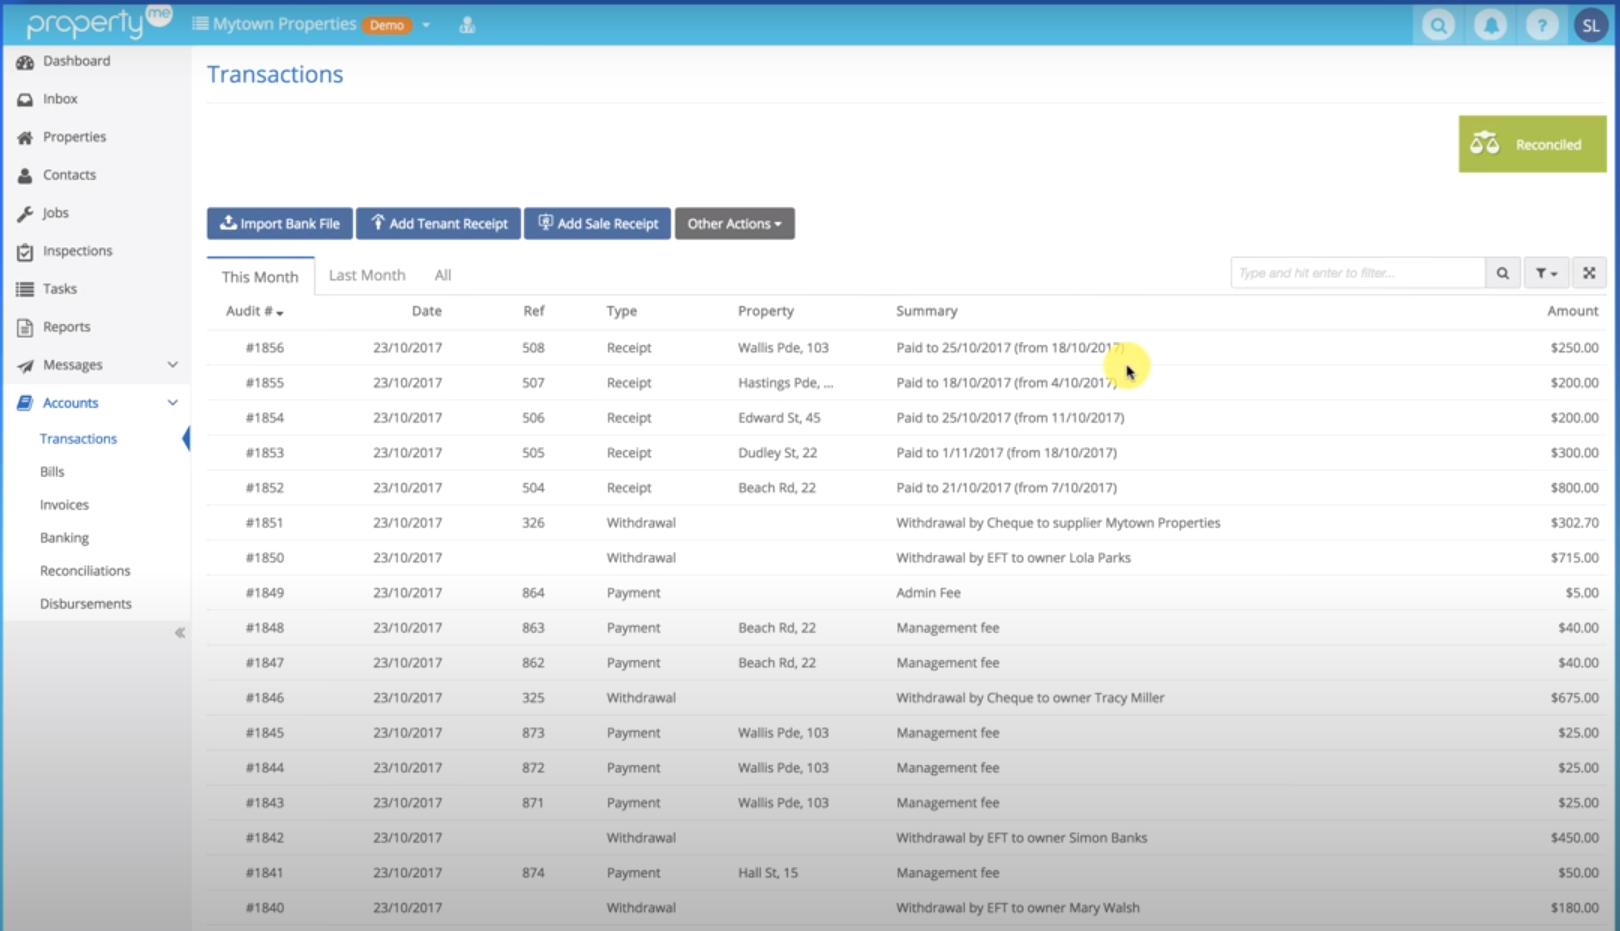Open the SL user avatar menu
This screenshot has width=1620, height=931.
[x=1591, y=24]
